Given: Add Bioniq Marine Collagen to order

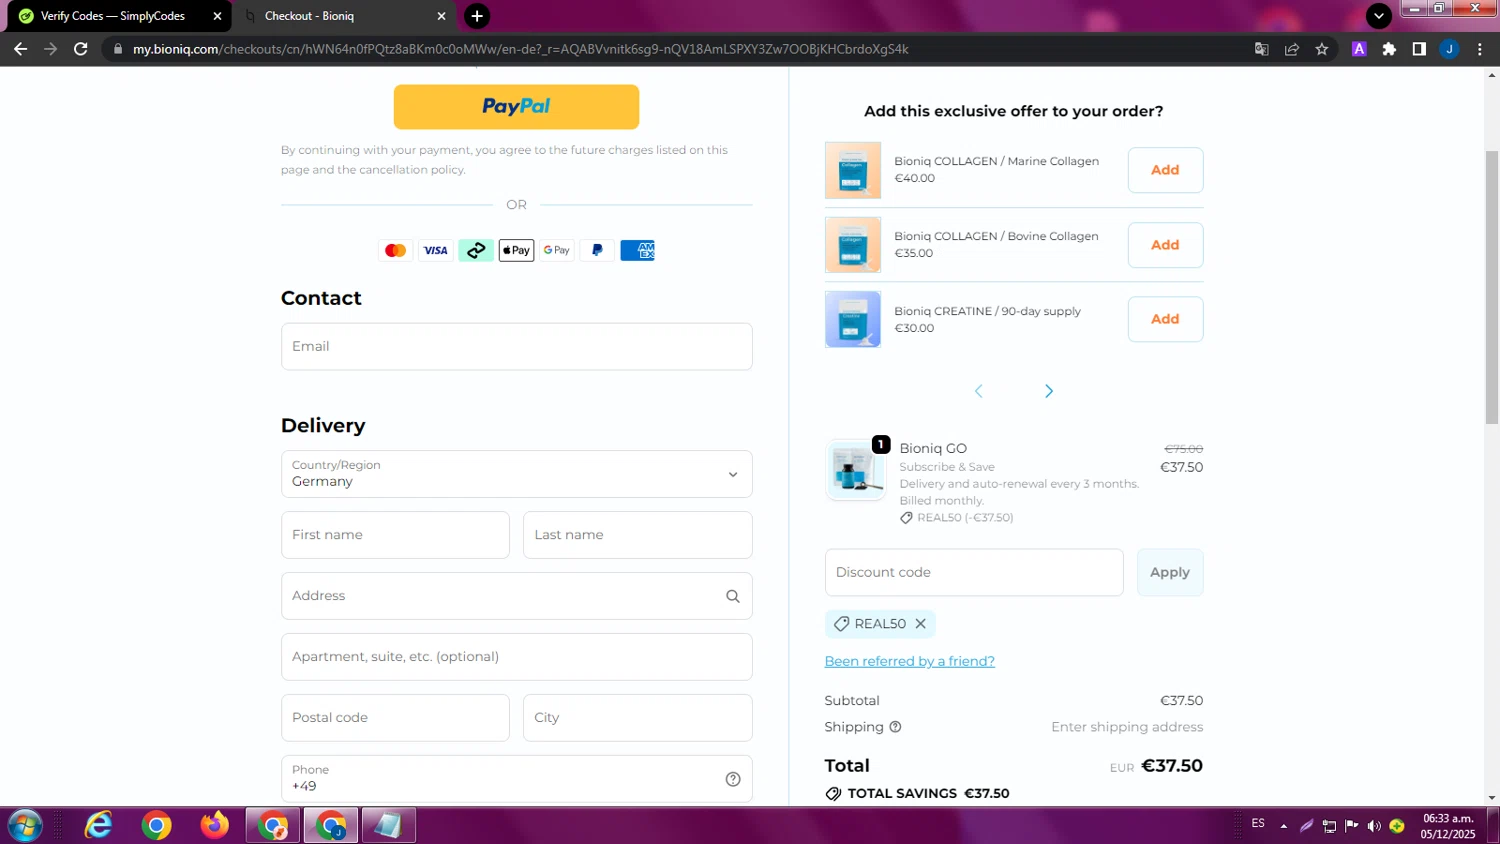Looking at the screenshot, I should click(x=1165, y=170).
